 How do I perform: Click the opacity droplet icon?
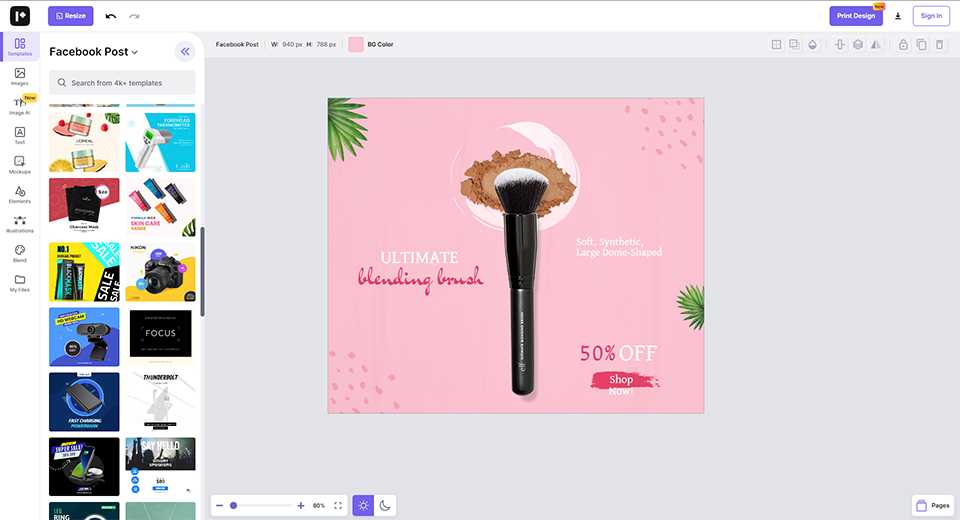813,45
